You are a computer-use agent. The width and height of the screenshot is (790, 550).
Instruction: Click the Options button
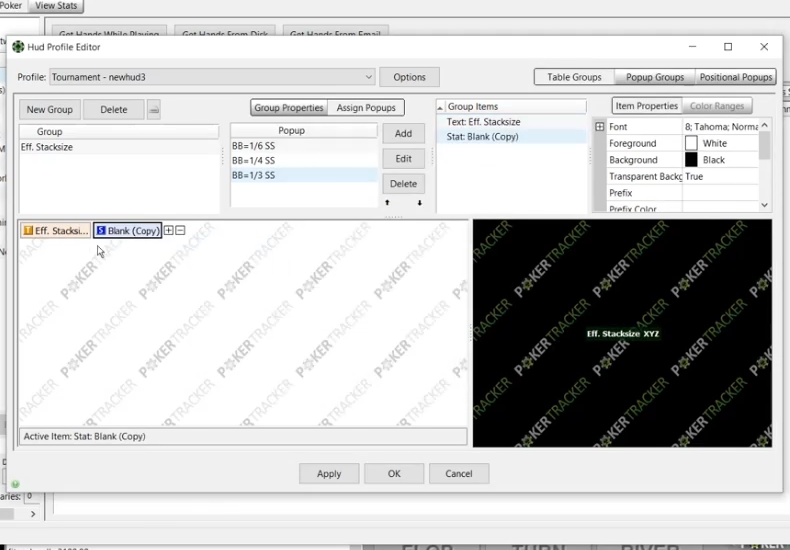(x=409, y=77)
